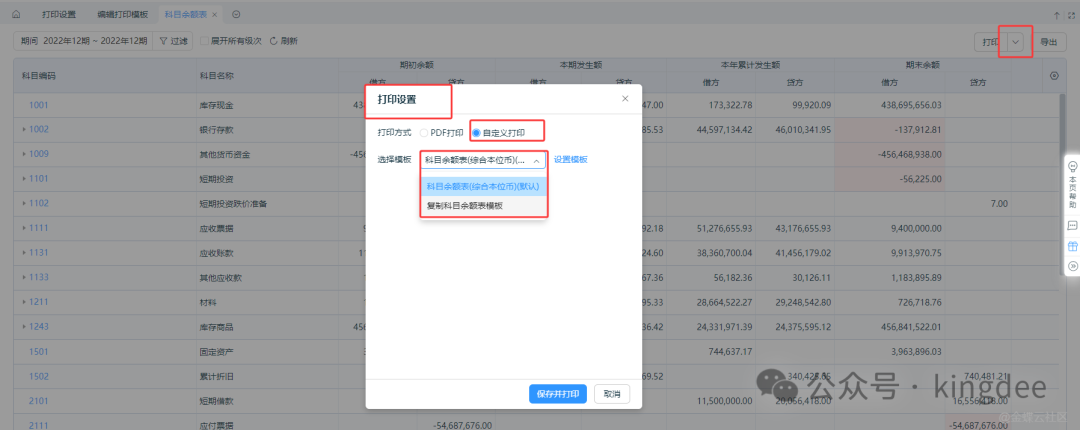Click the 期间 date range field

pyautogui.click(x=84, y=41)
